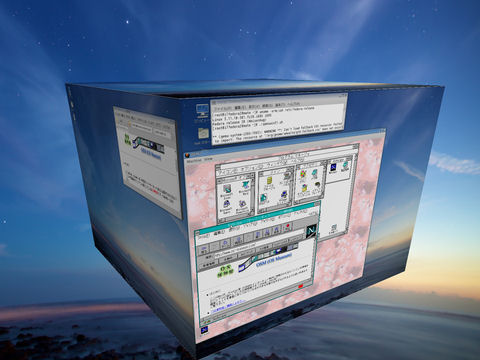Open Microsoft Excel icon in Program Manager
Screen dimensions: 480x360
coord(227,190)
